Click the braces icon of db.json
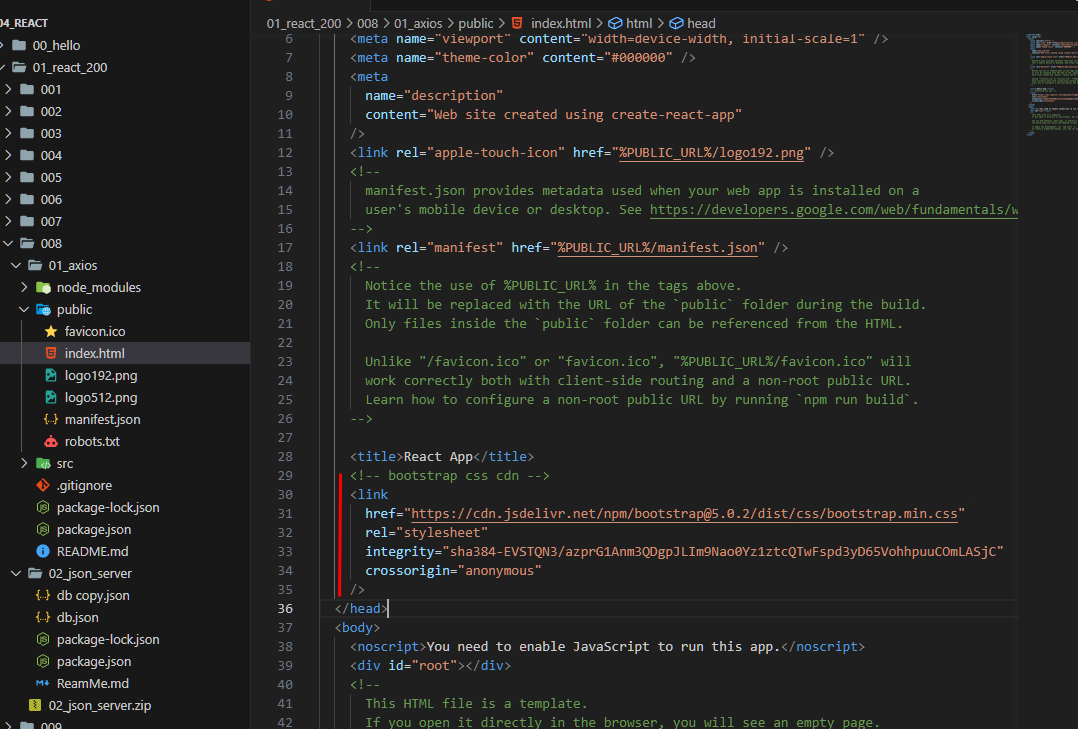Viewport: 1078px width, 729px height. click(x=43, y=618)
